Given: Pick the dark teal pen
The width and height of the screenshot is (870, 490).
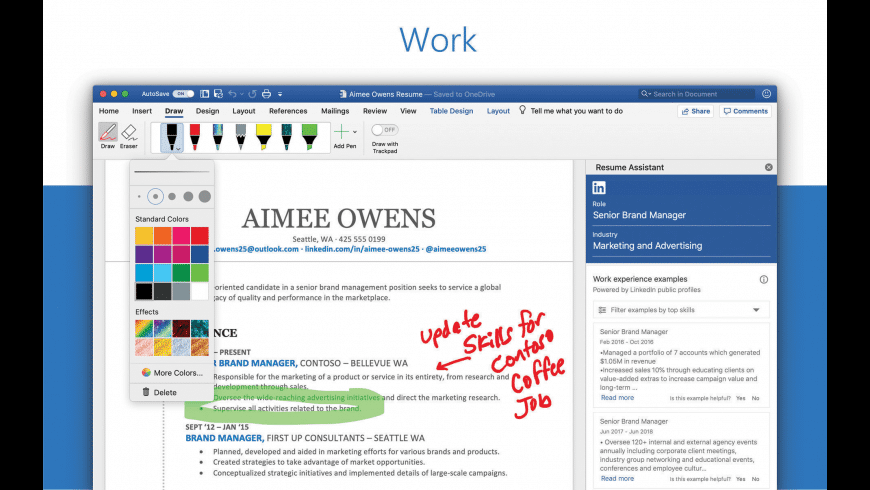Looking at the screenshot, I should tap(286, 137).
